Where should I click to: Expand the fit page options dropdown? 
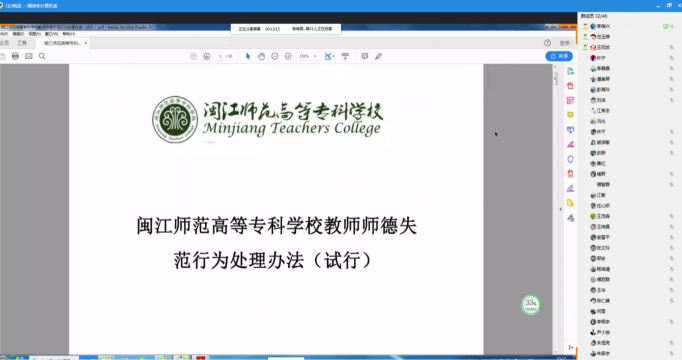[334, 56]
